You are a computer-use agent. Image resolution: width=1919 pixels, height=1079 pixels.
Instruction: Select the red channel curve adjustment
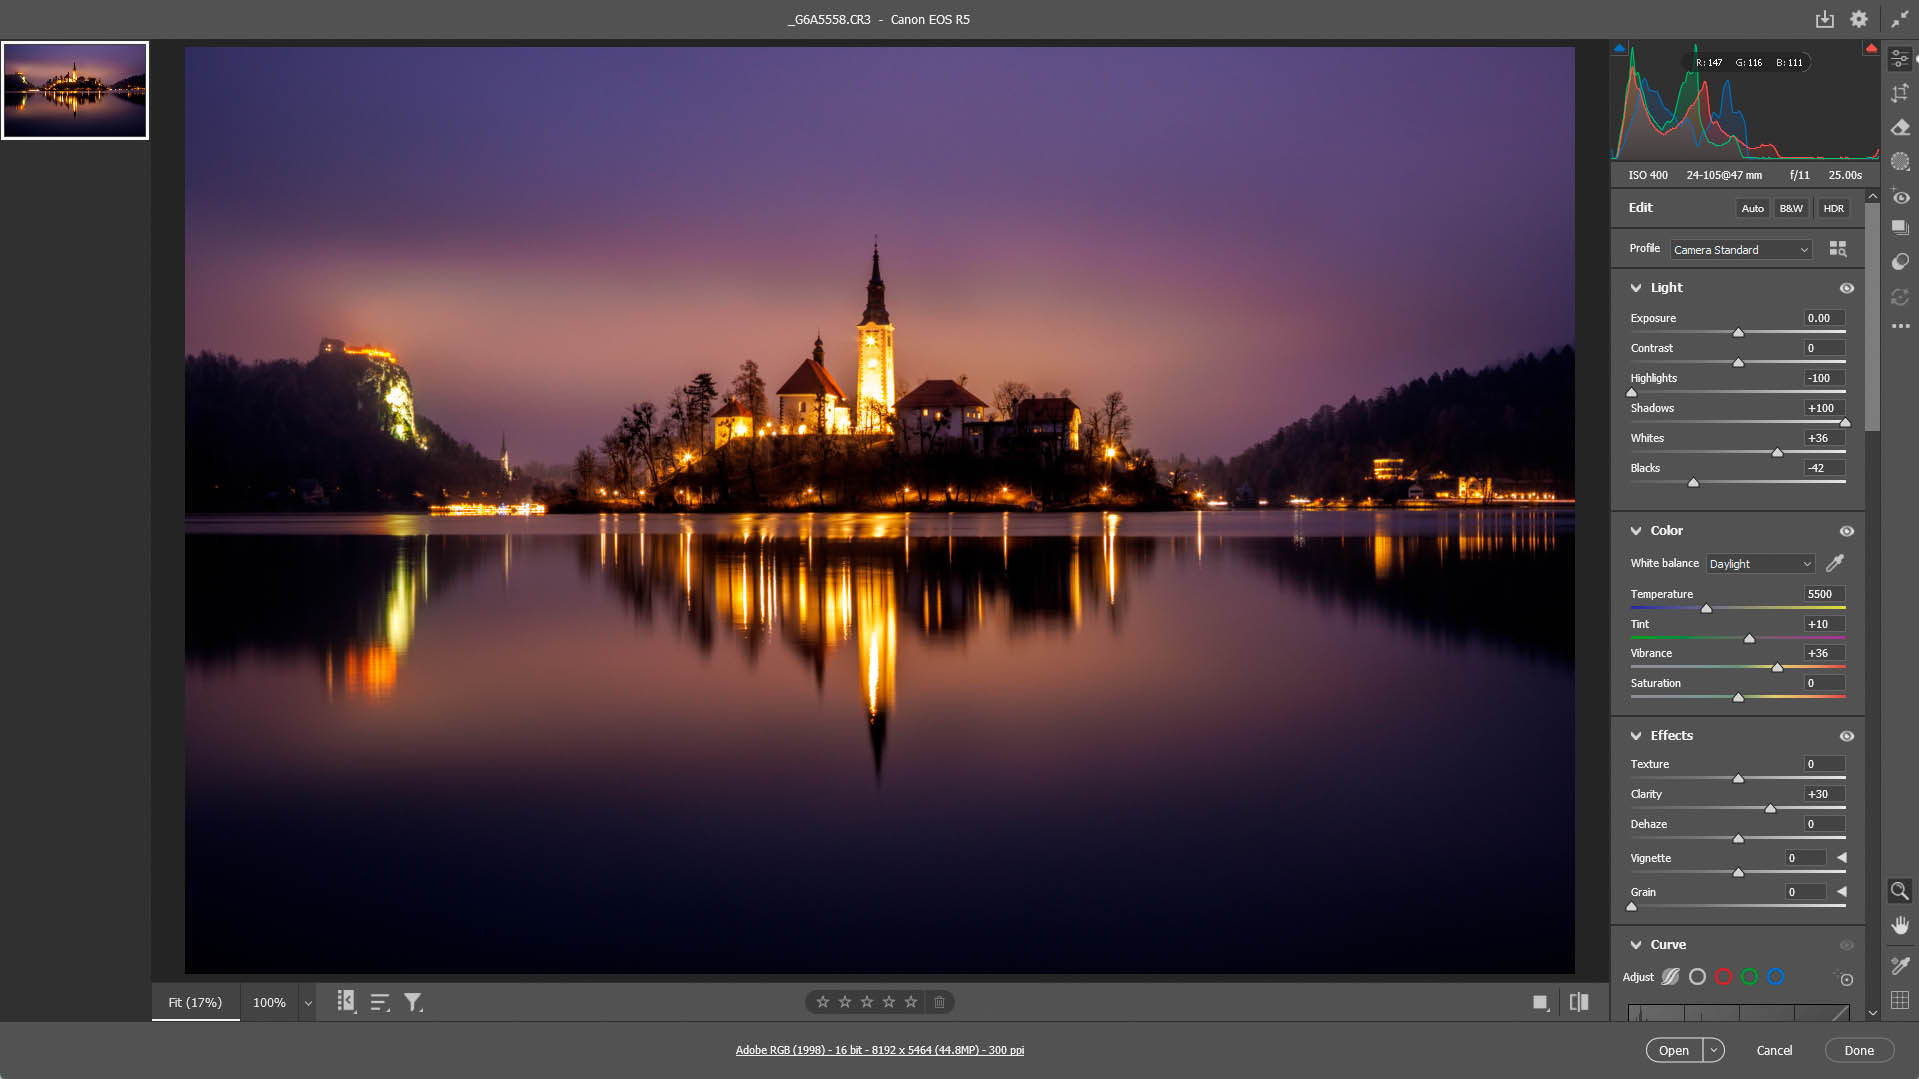tap(1723, 977)
